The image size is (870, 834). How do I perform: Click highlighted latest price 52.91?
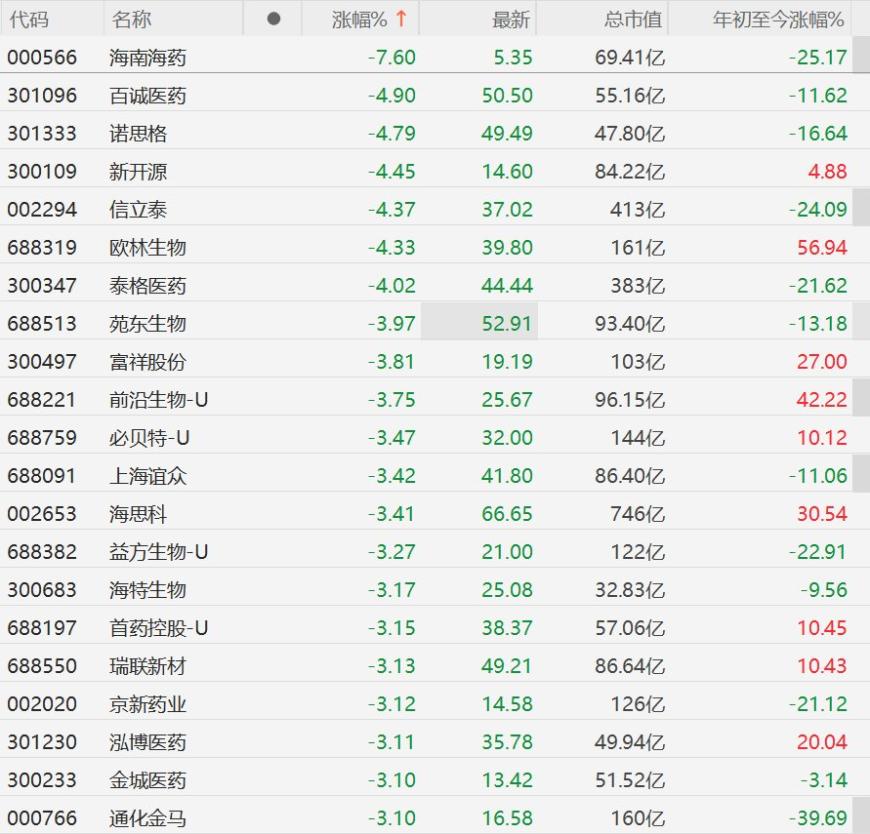[x=507, y=324]
